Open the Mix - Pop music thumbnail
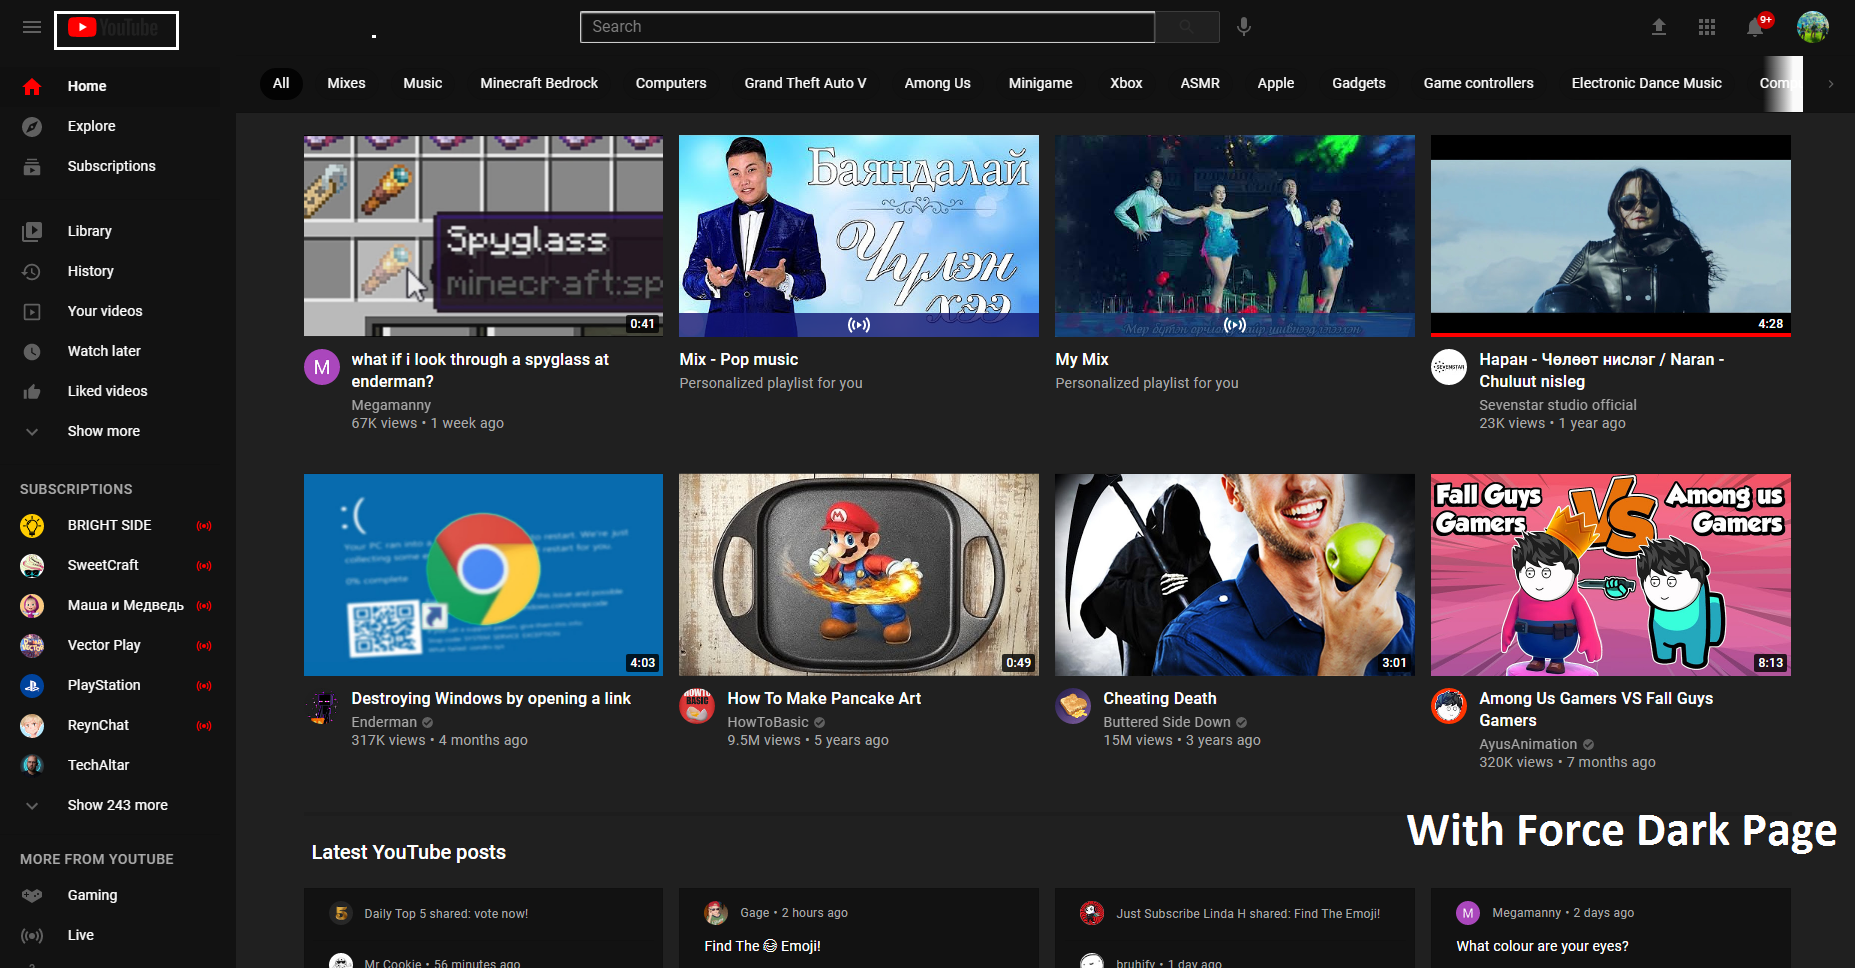 tap(859, 236)
